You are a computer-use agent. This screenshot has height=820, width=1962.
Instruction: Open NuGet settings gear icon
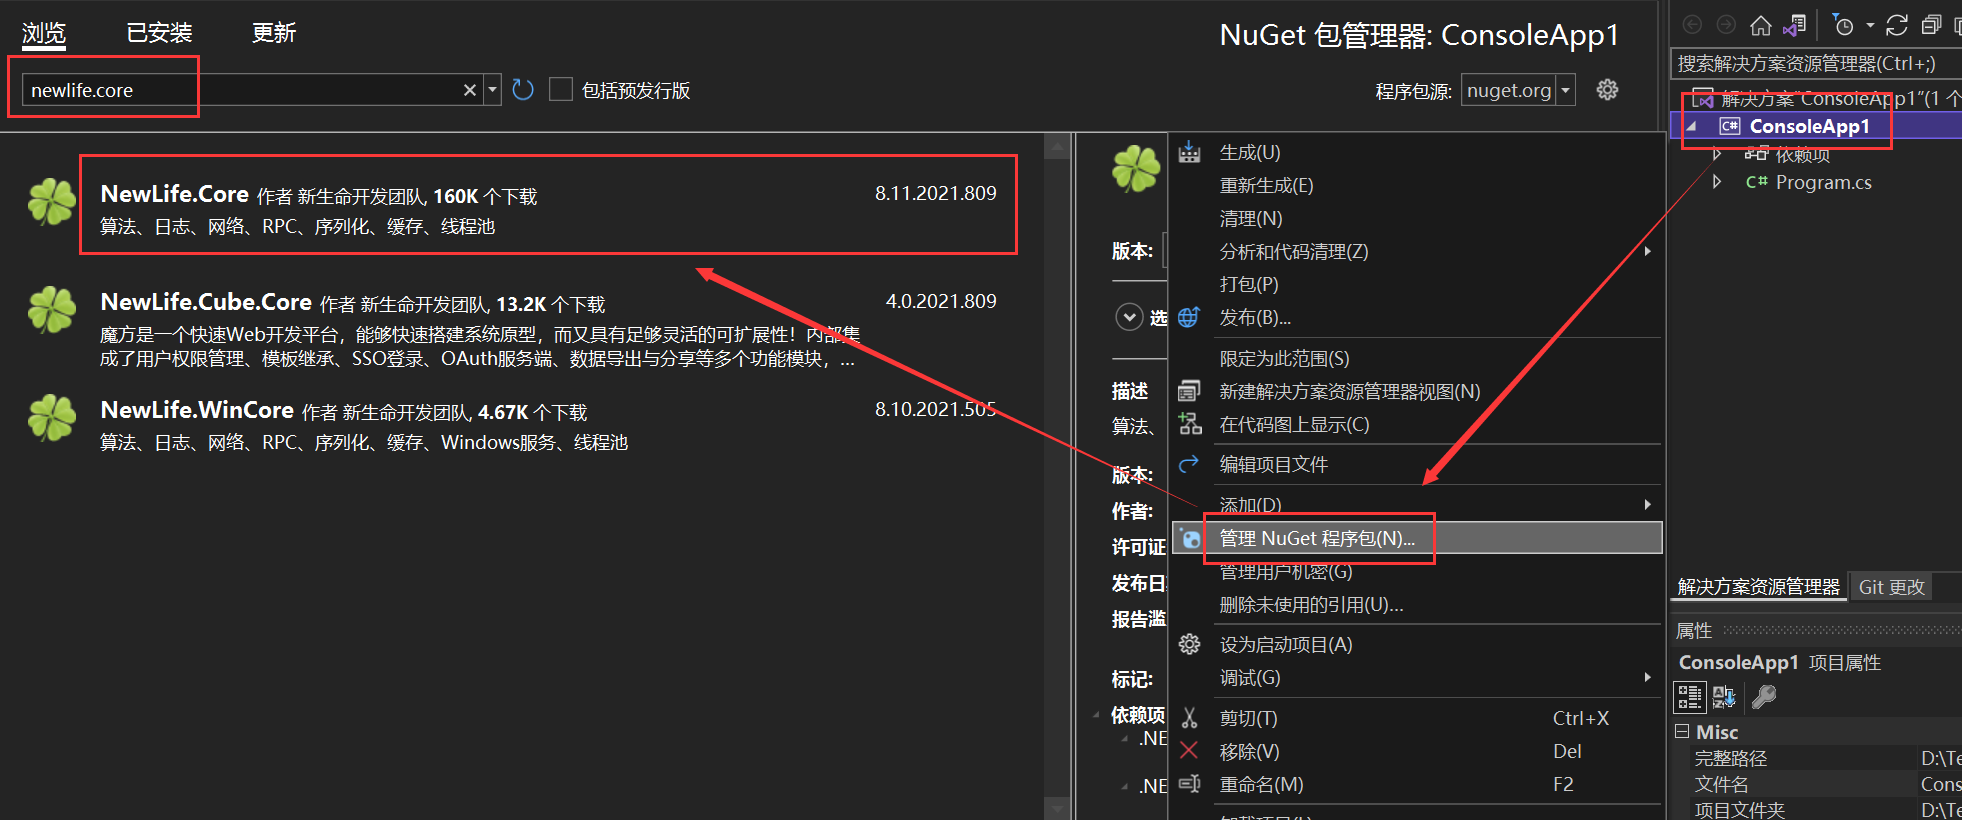tap(1607, 90)
